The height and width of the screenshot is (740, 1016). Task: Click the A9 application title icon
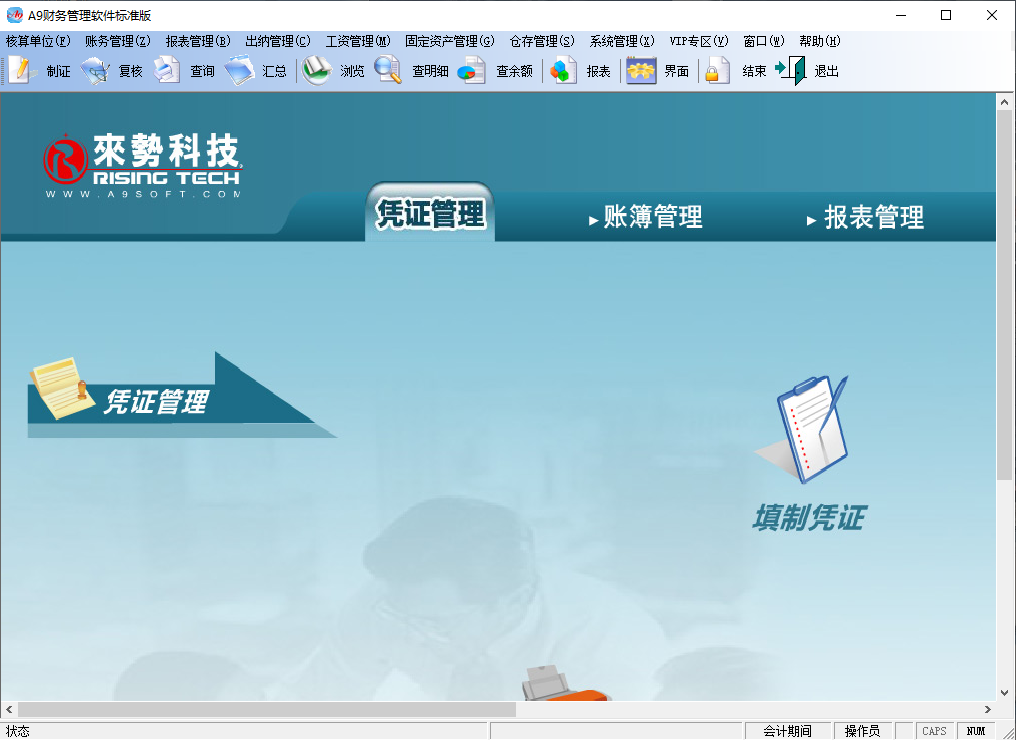point(14,15)
